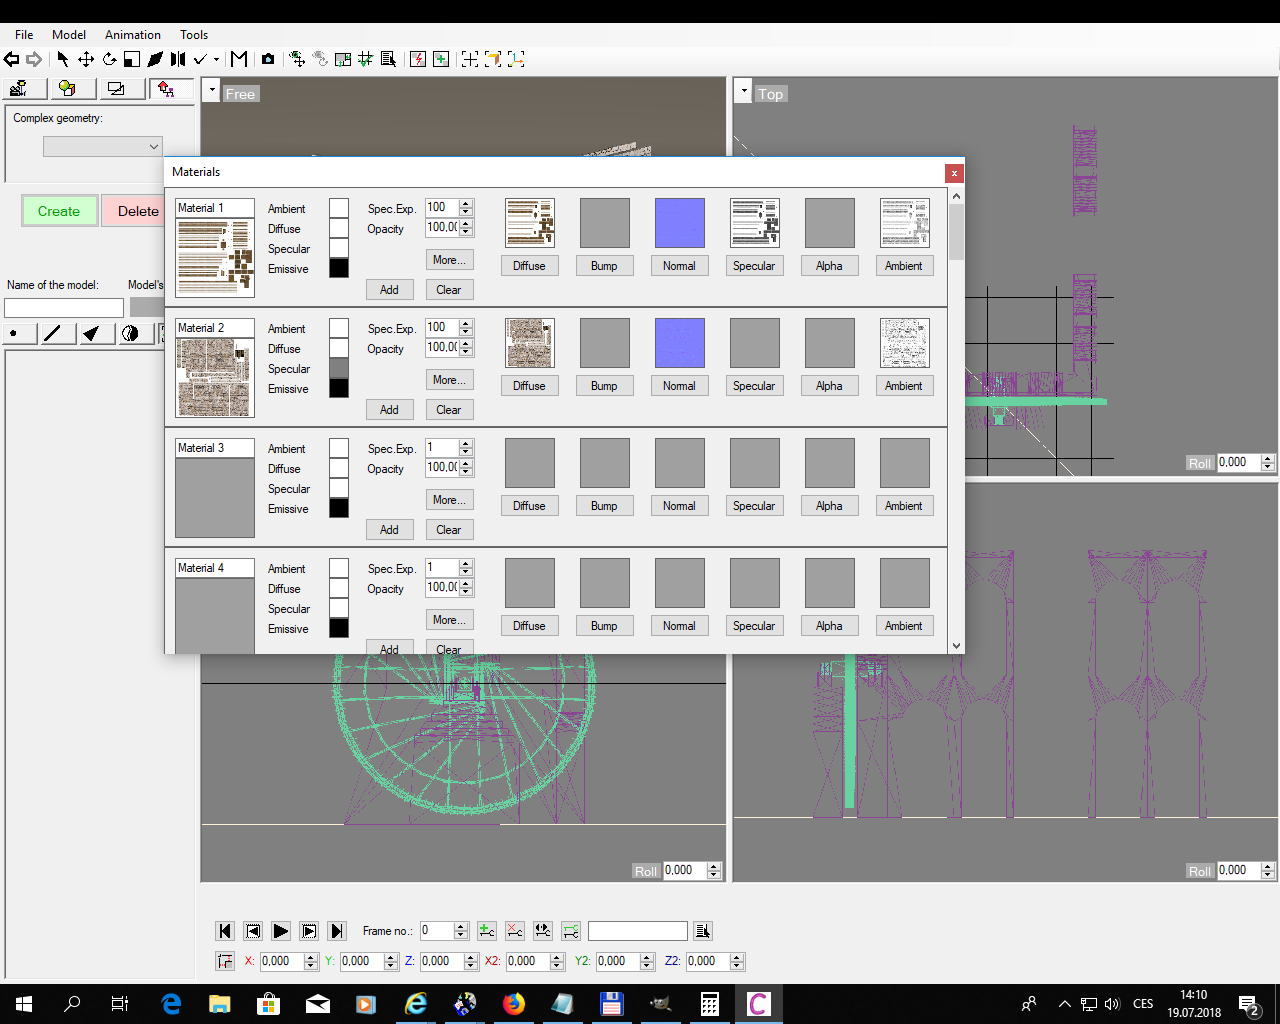The height and width of the screenshot is (1024, 1280).
Task: Click the camera icon in toolbar
Action: pyautogui.click(x=268, y=59)
